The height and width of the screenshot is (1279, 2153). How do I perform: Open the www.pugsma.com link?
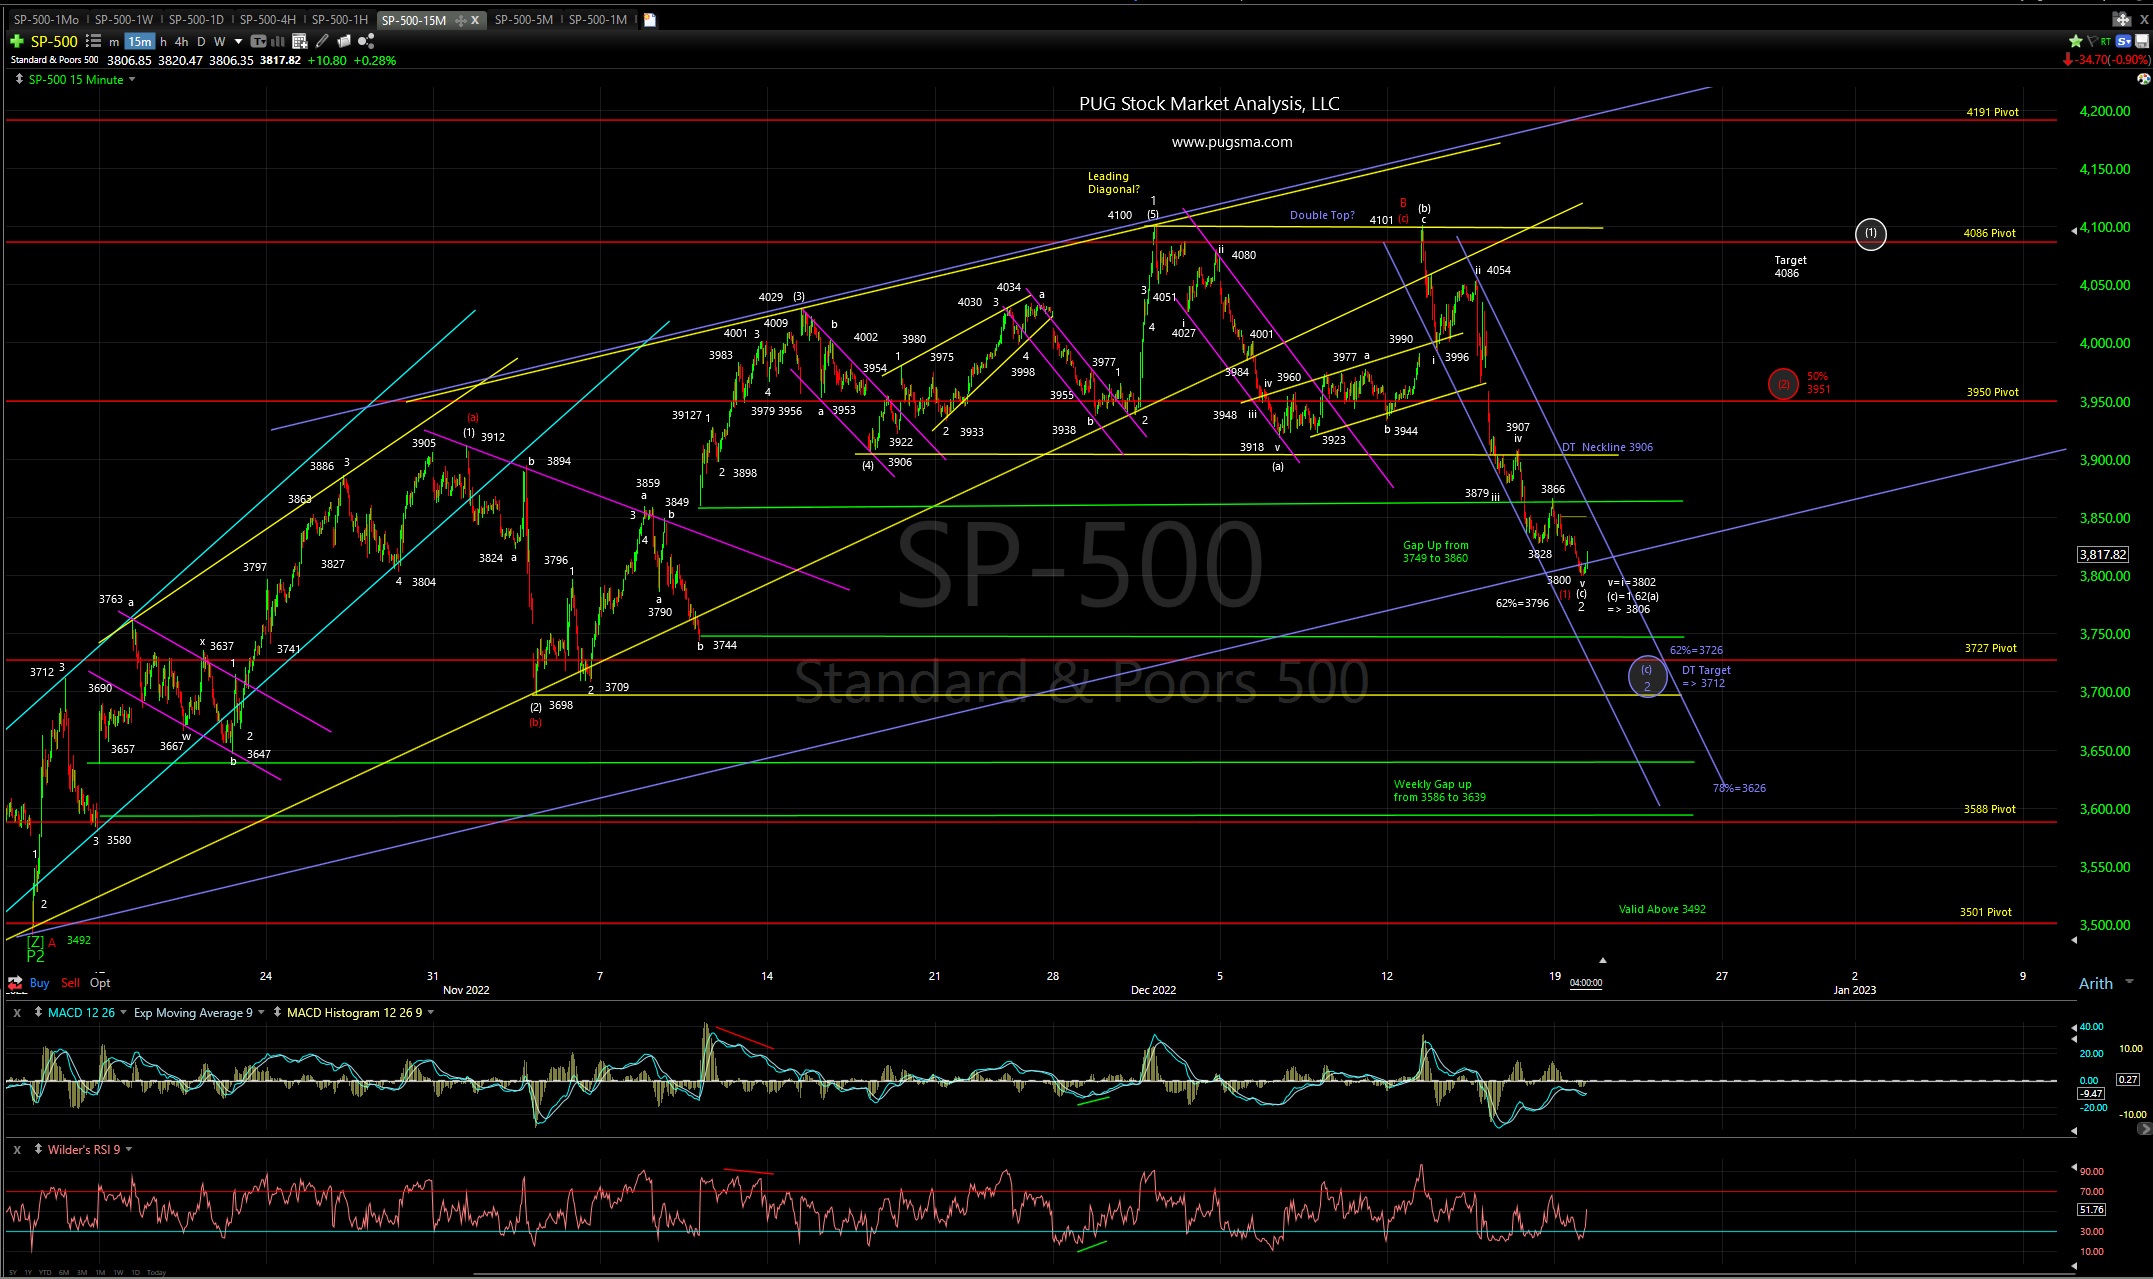(1232, 141)
